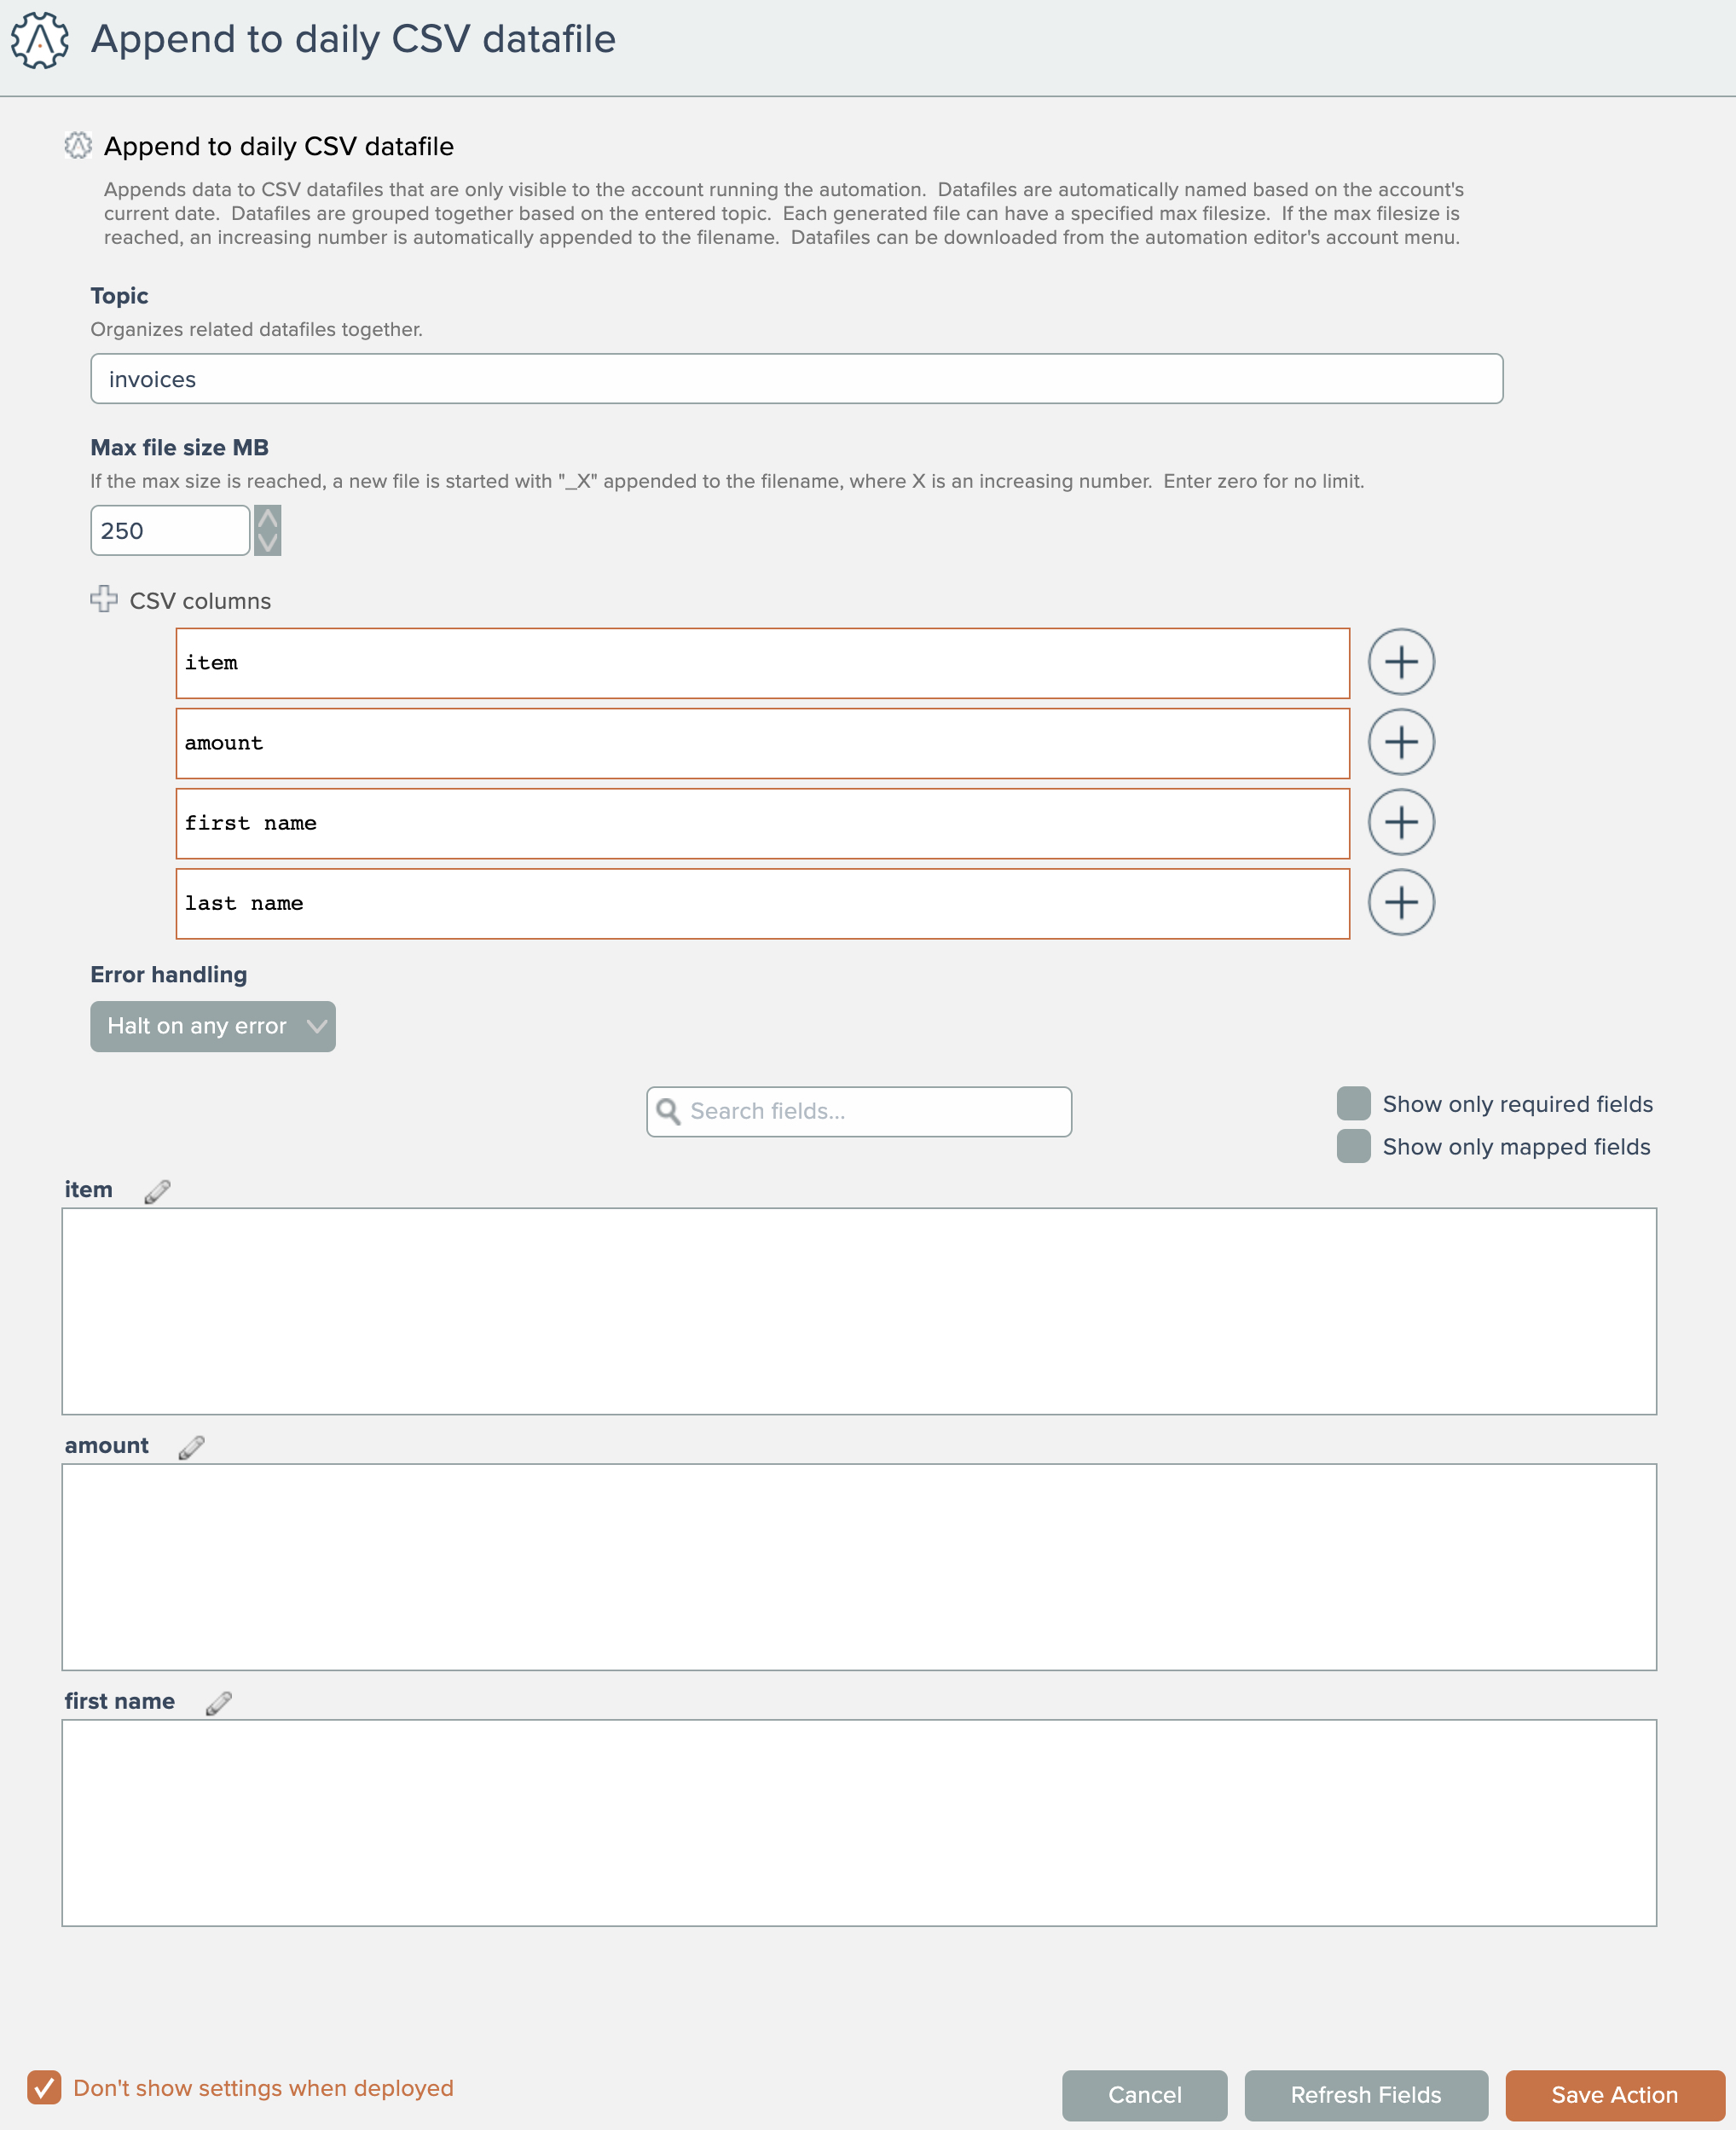Viewport: 1736px width, 2130px height.
Task: Click the plus icon beside amount column
Action: click(1401, 742)
